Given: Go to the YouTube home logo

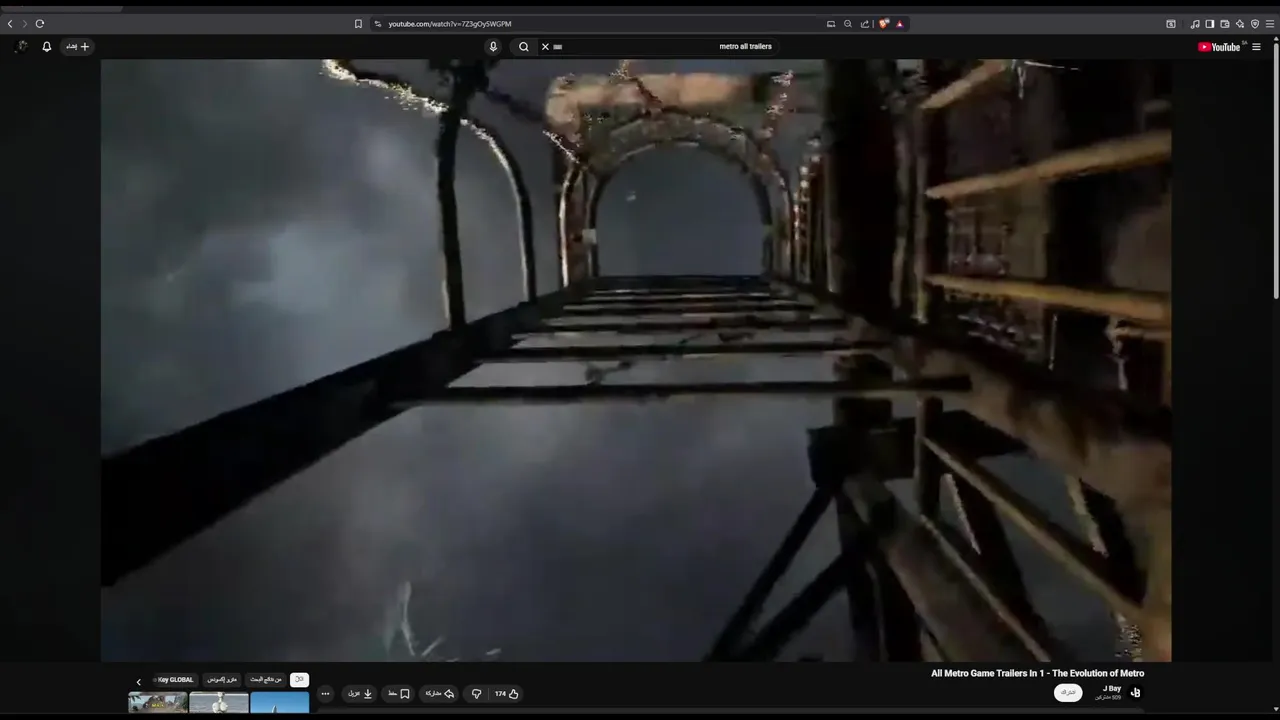Looking at the screenshot, I should point(1219,46).
